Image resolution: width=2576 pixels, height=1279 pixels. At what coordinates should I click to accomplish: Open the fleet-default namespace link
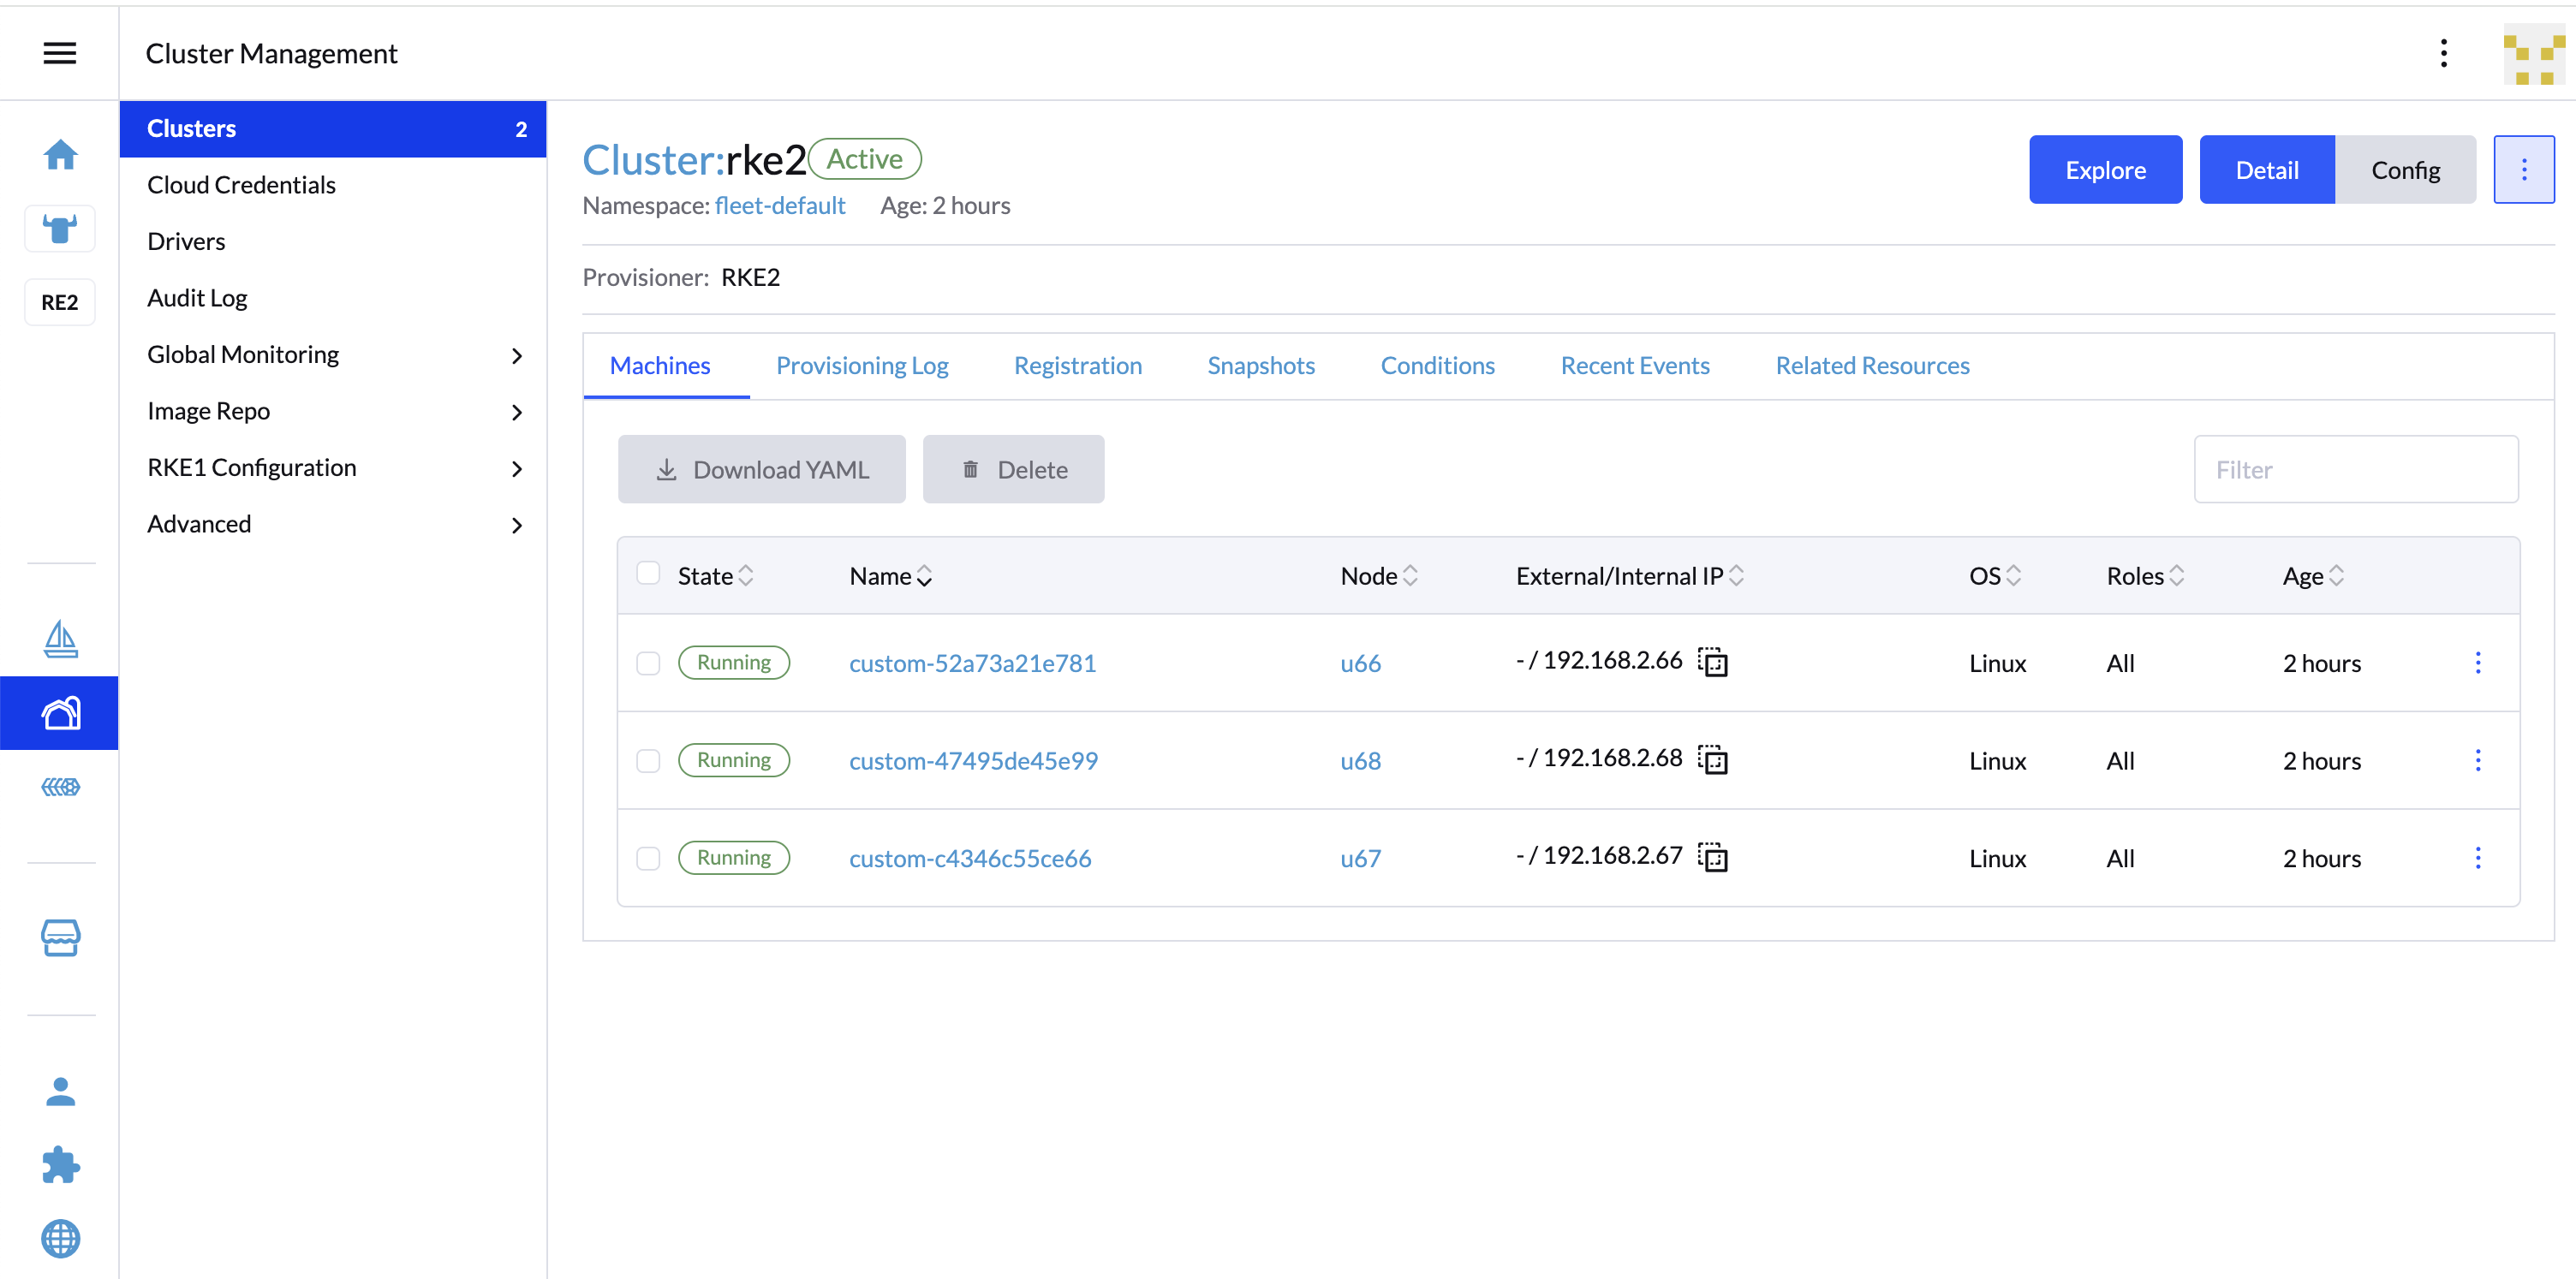point(780,206)
